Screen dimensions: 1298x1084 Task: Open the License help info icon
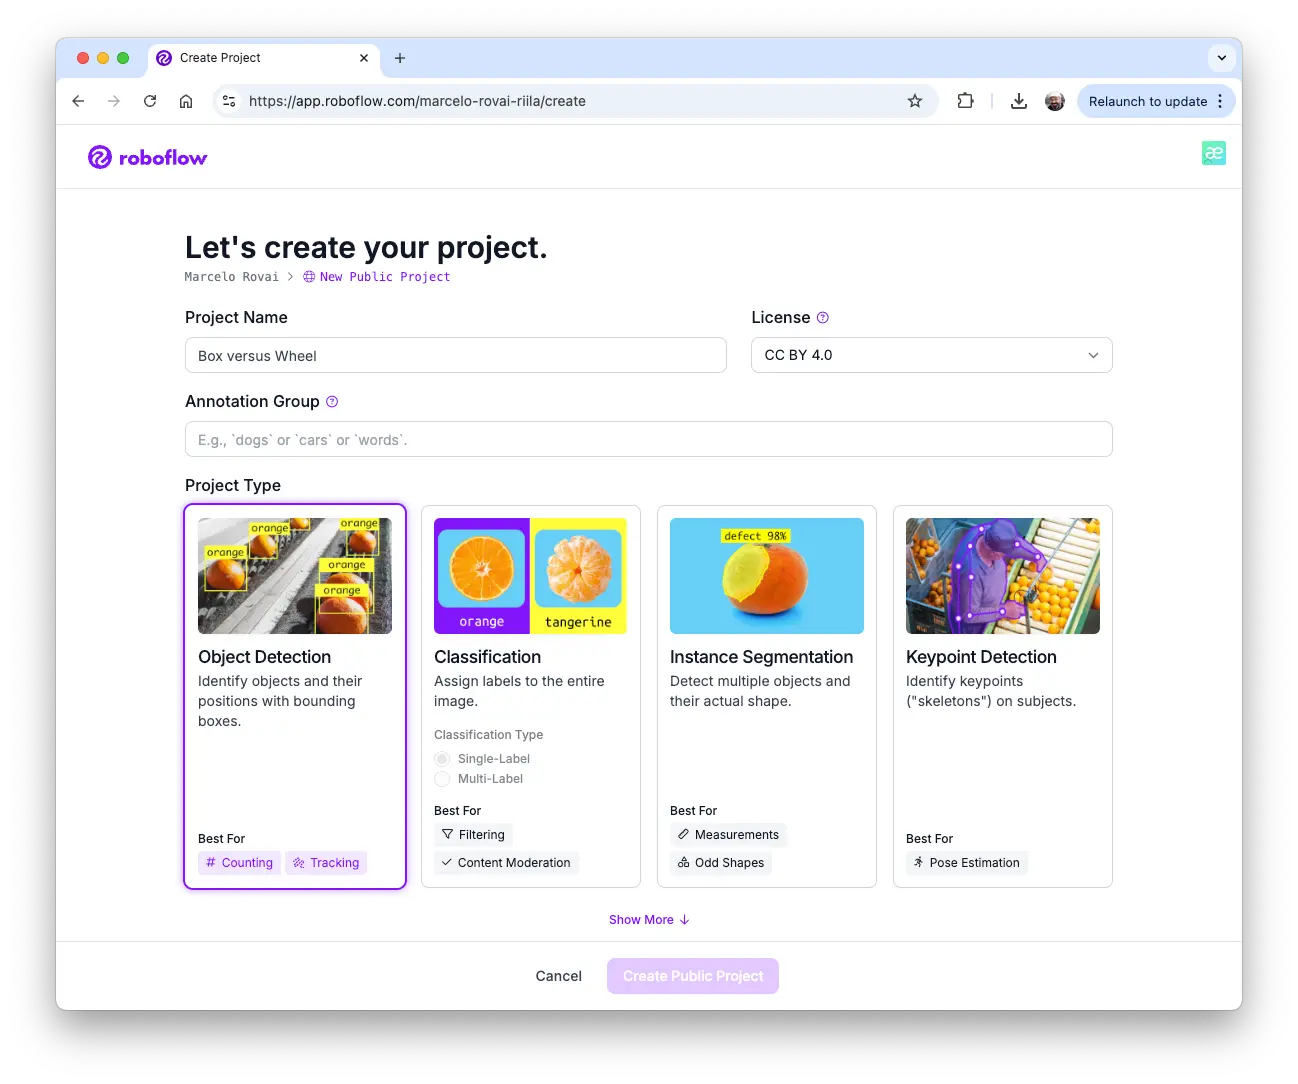point(823,318)
